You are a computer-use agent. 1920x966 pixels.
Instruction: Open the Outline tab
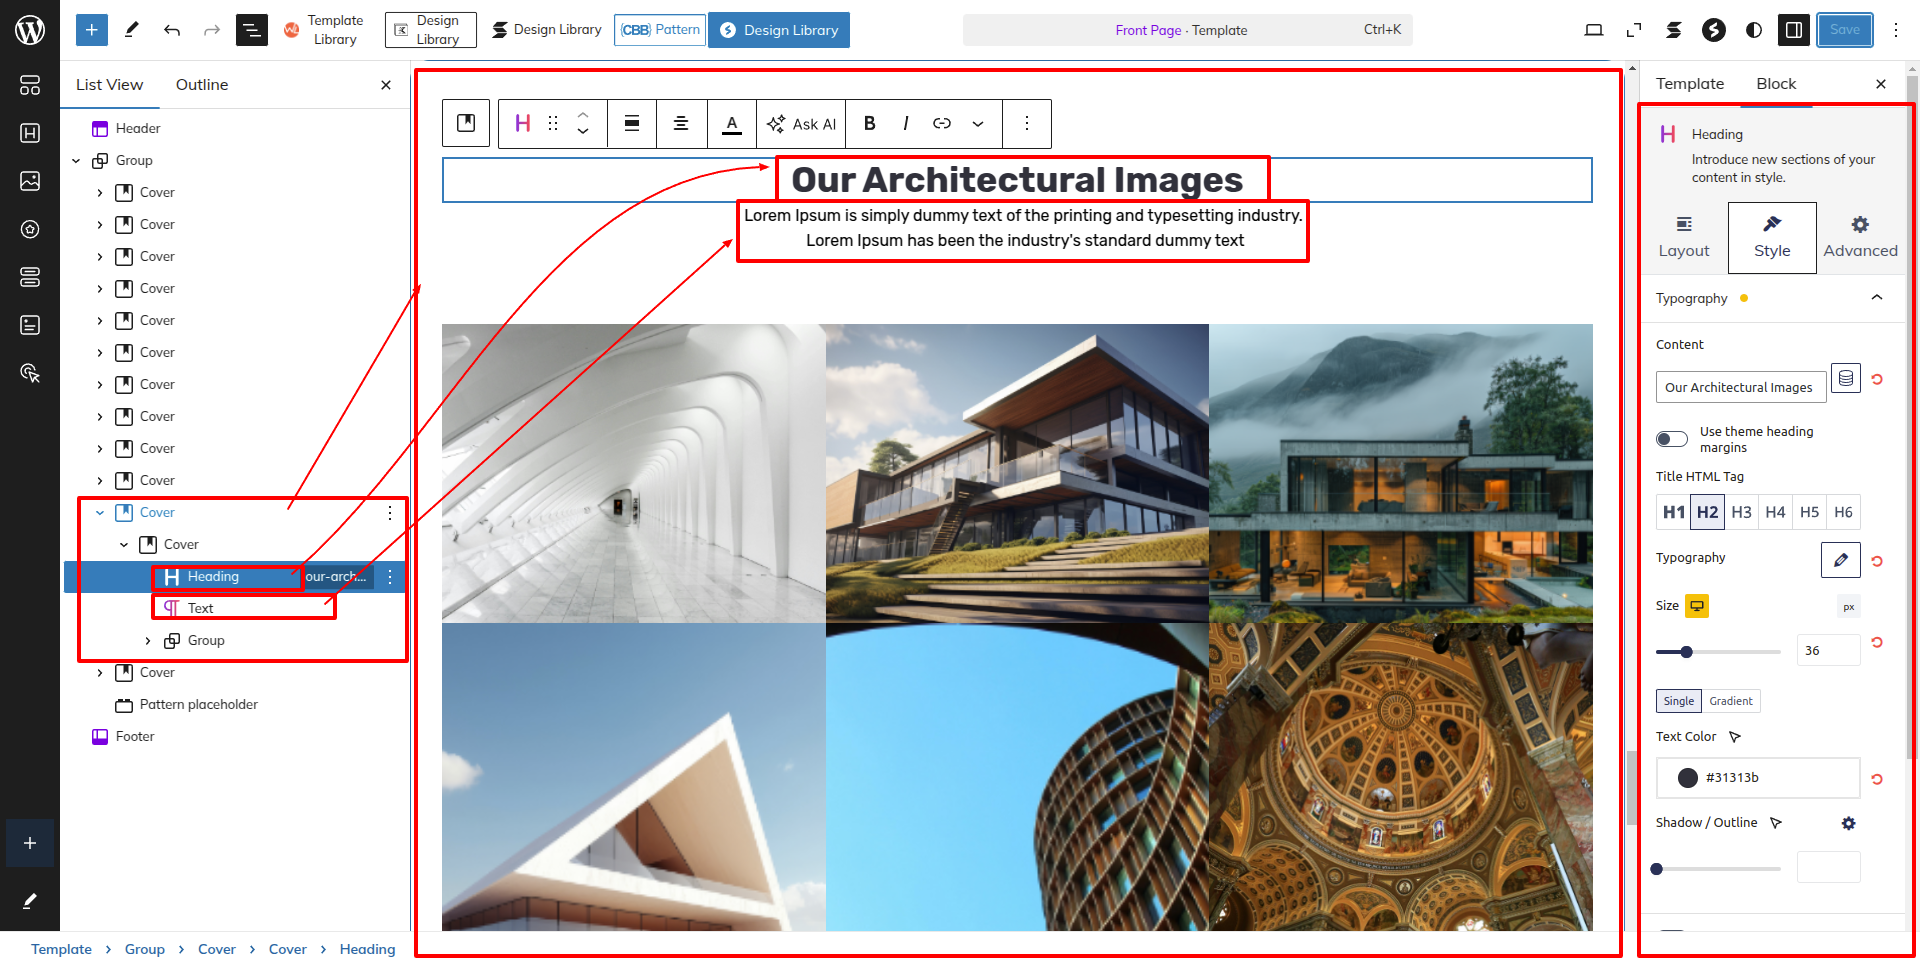(202, 85)
